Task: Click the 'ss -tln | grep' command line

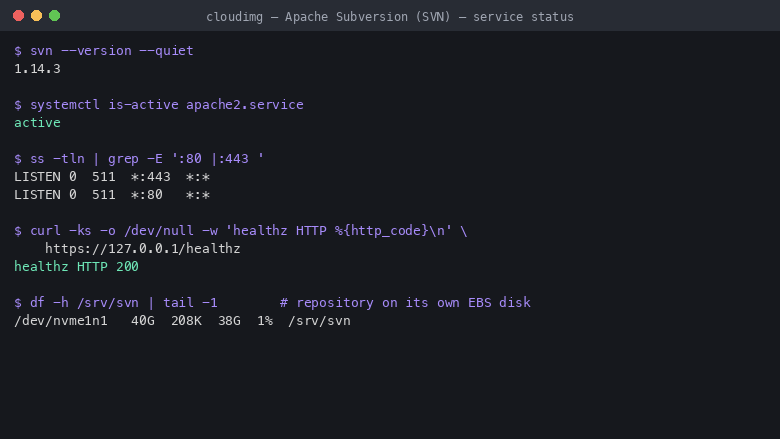Action: point(139,159)
